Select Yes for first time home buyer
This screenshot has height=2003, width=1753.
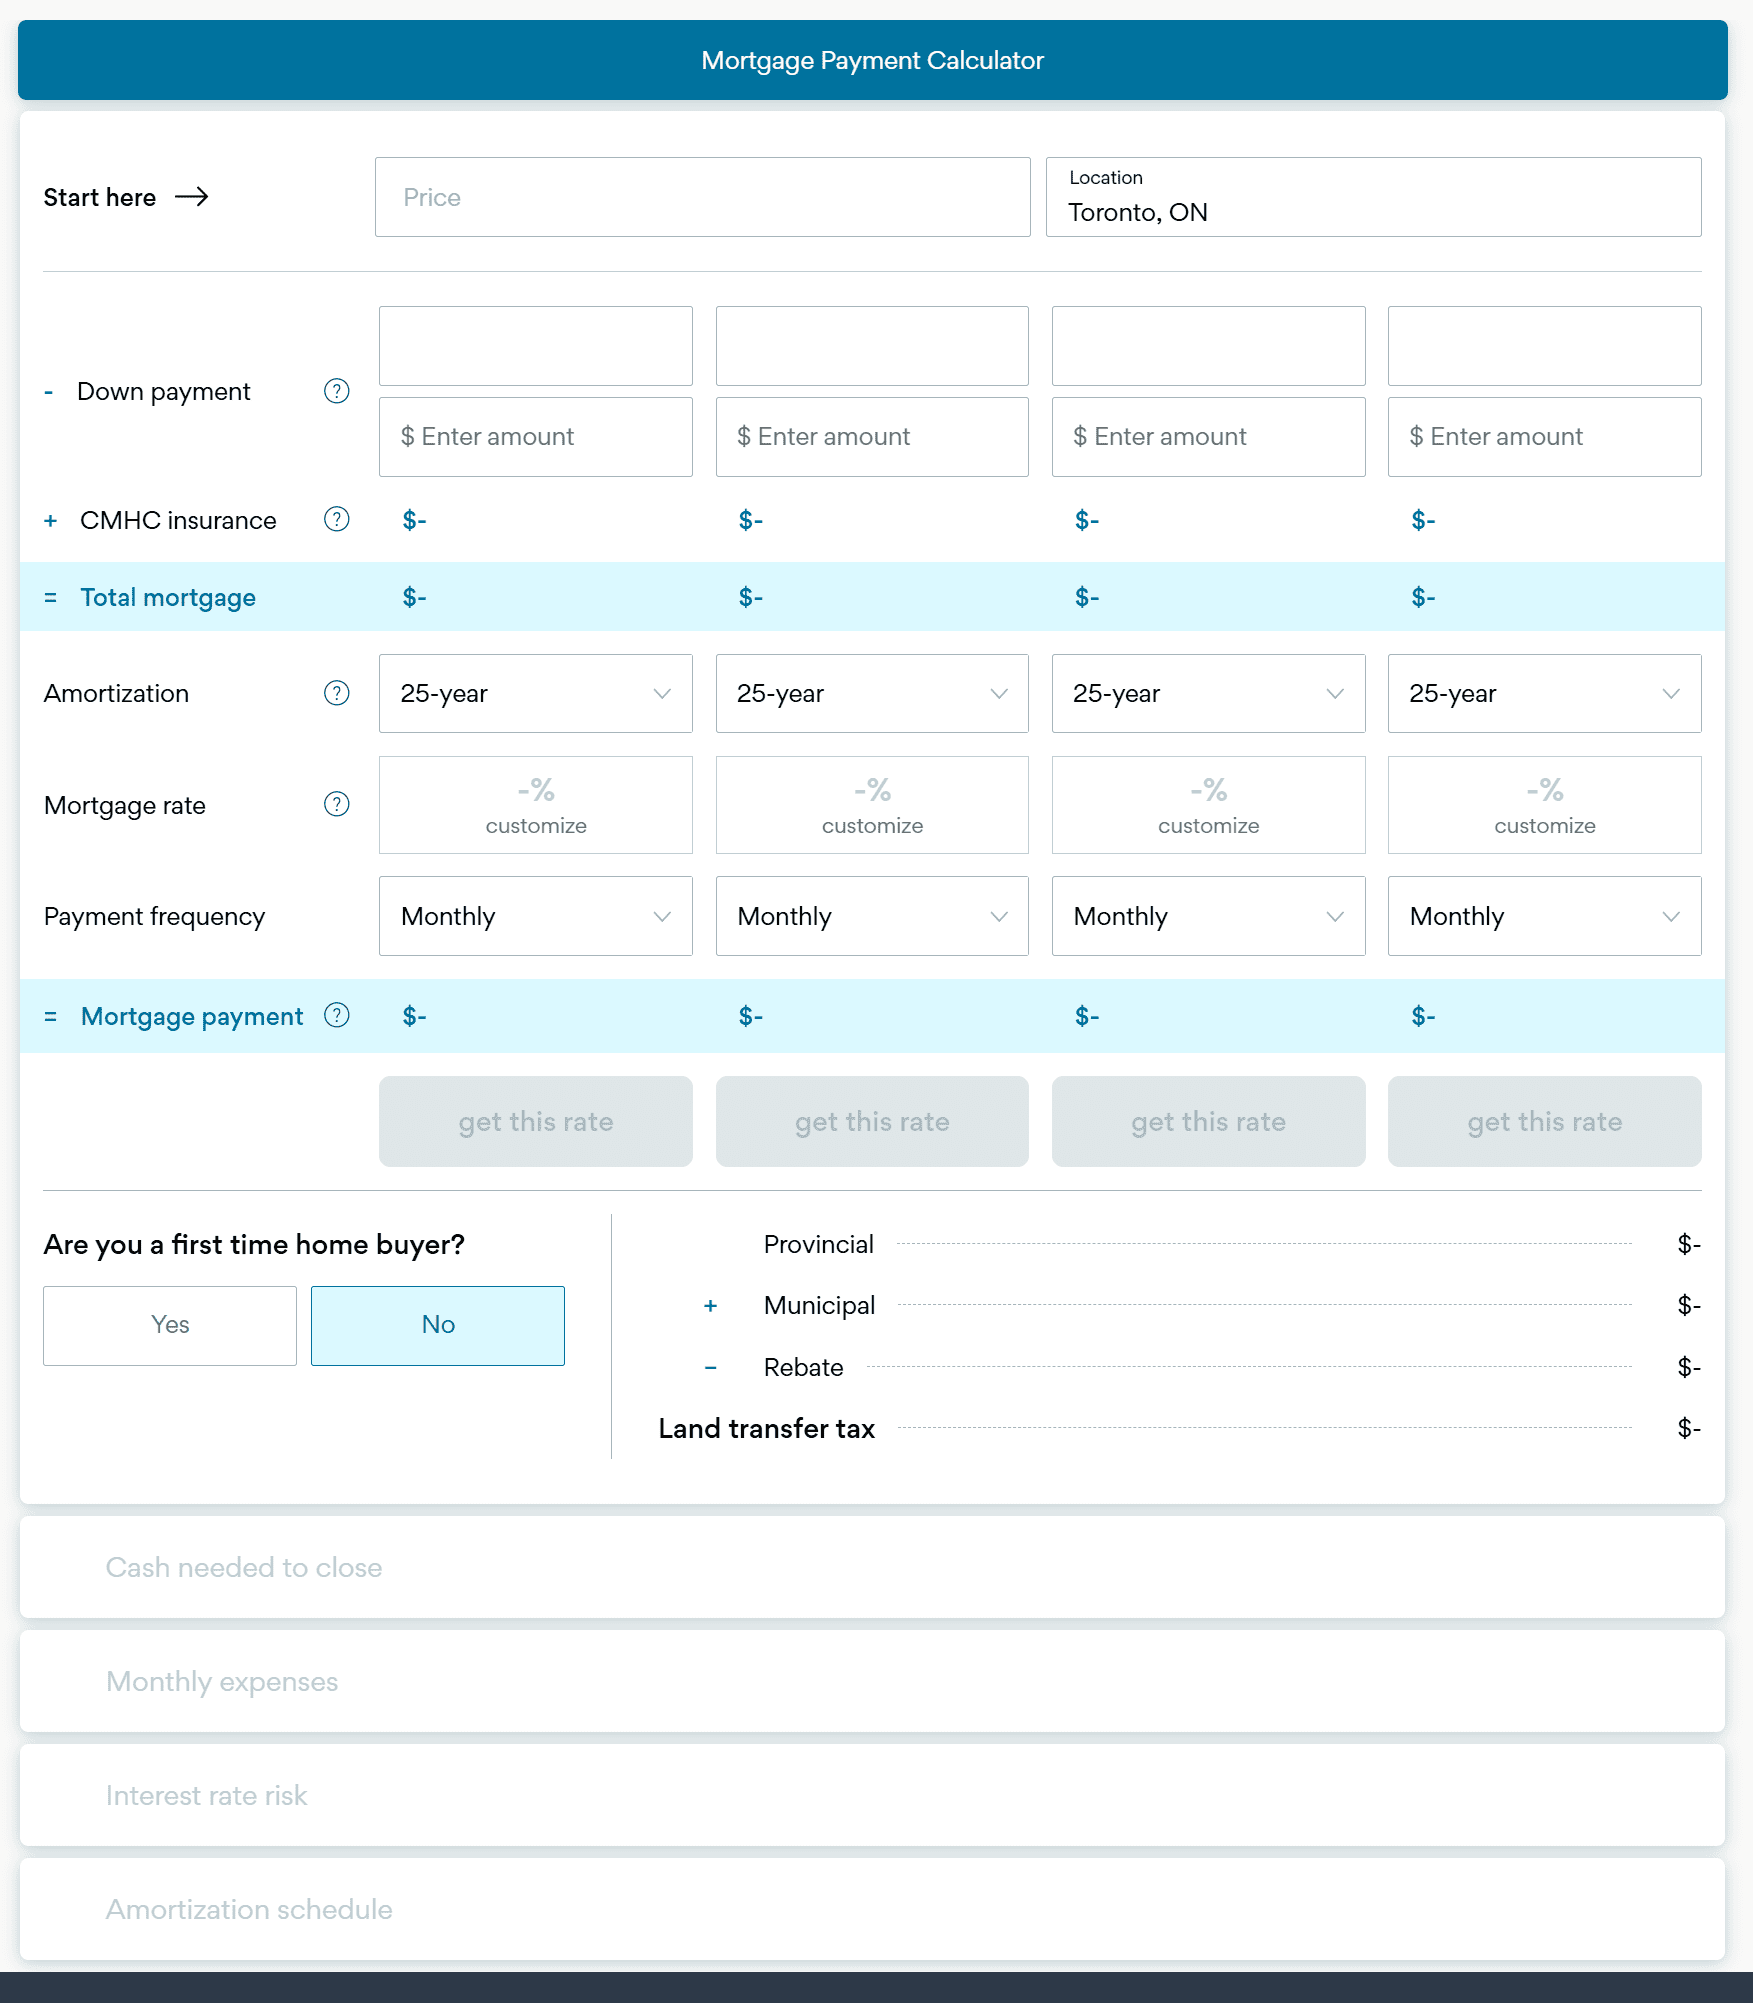pyautogui.click(x=170, y=1325)
